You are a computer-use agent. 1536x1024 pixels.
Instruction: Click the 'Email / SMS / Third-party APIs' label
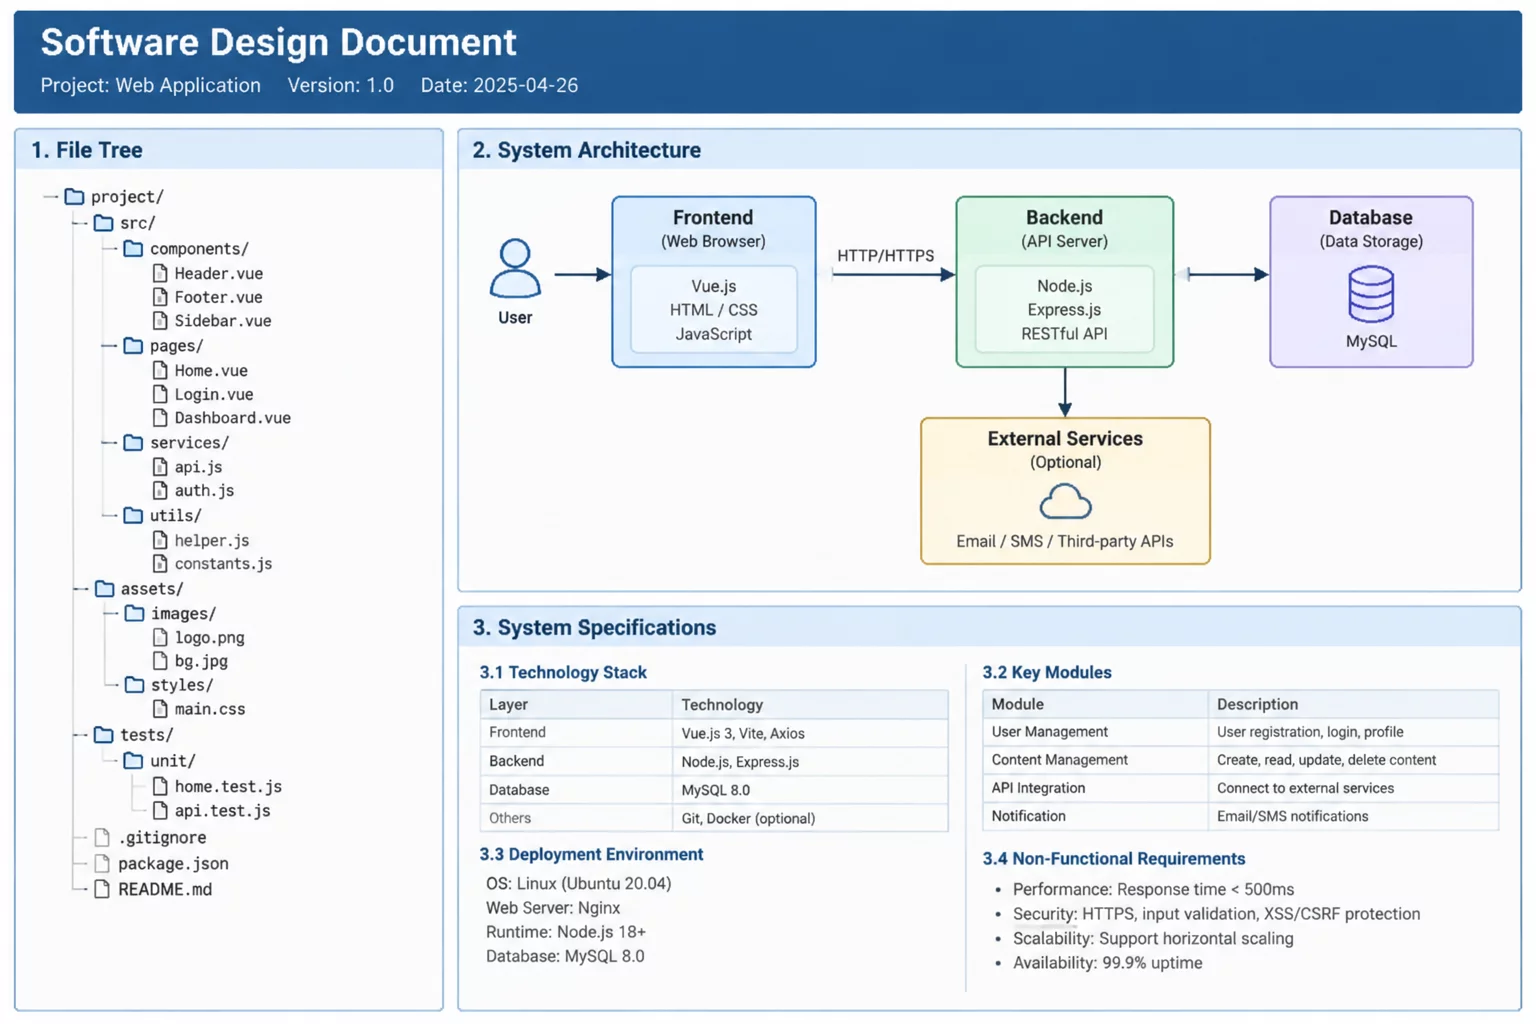click(x=1065, y=541)
